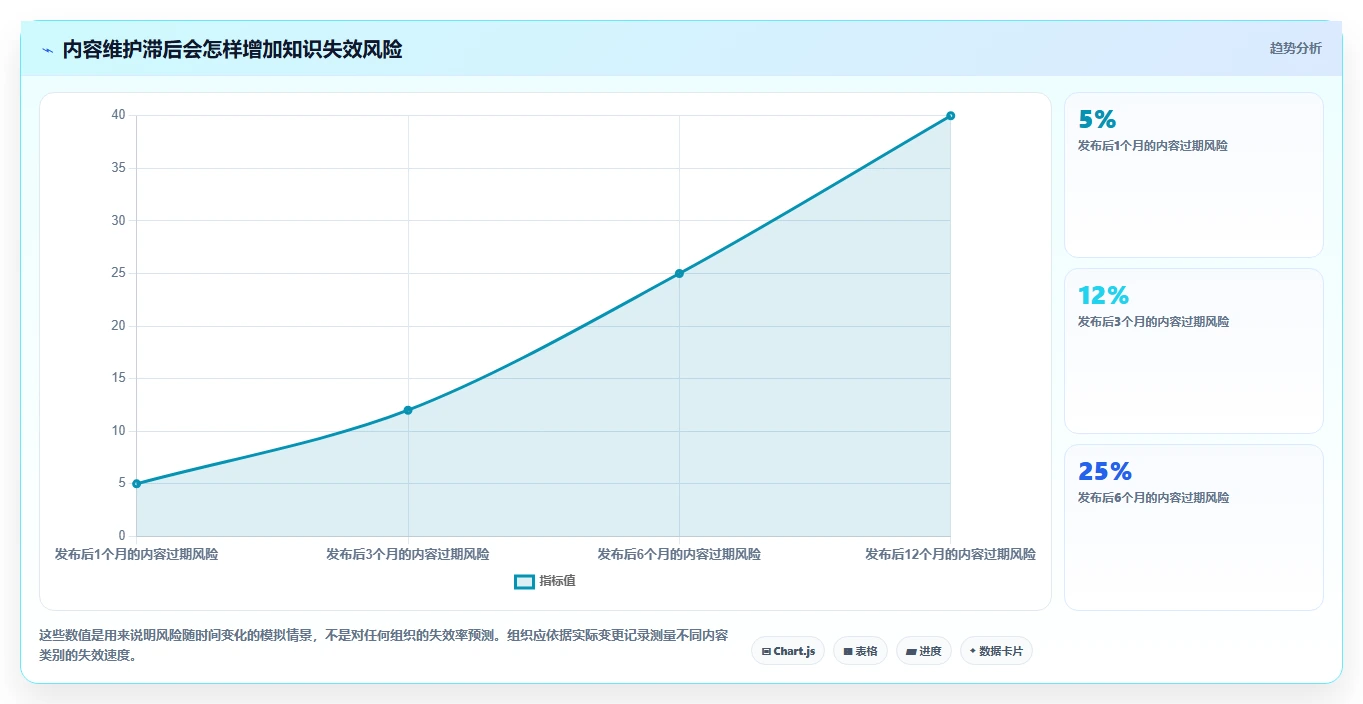Select the Chart.js tag chip
This screenshot has height=704, width=1363.
(x=788, y=651)
